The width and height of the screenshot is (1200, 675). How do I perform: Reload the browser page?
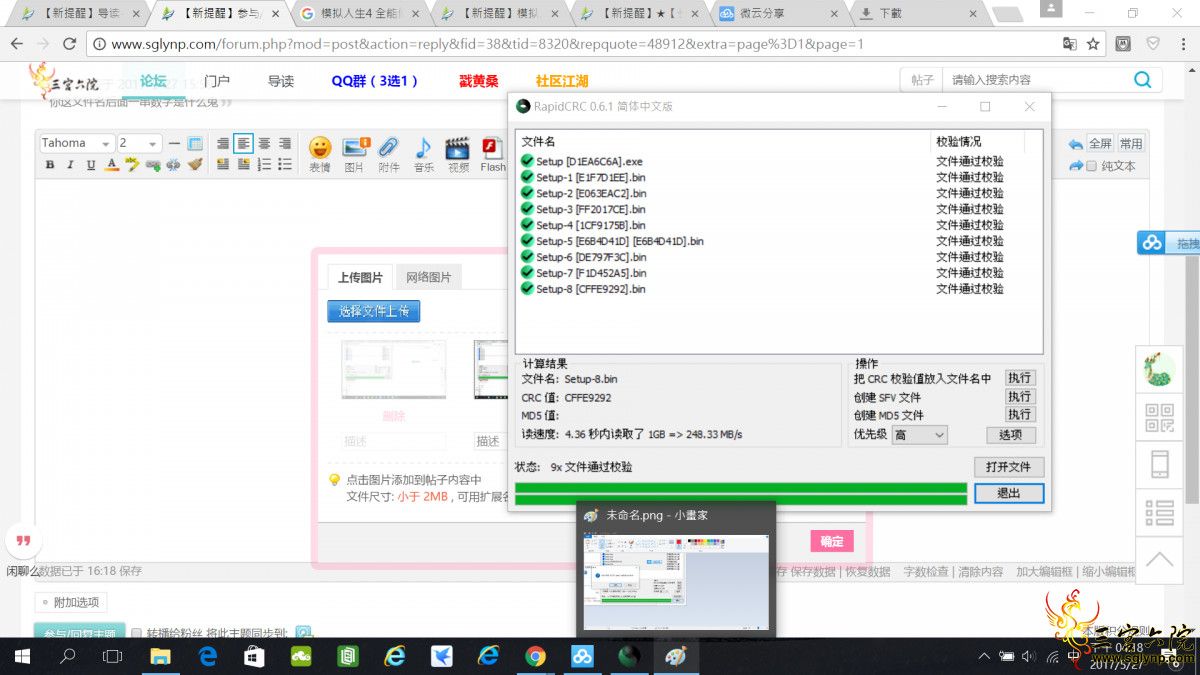pos(69,44)
